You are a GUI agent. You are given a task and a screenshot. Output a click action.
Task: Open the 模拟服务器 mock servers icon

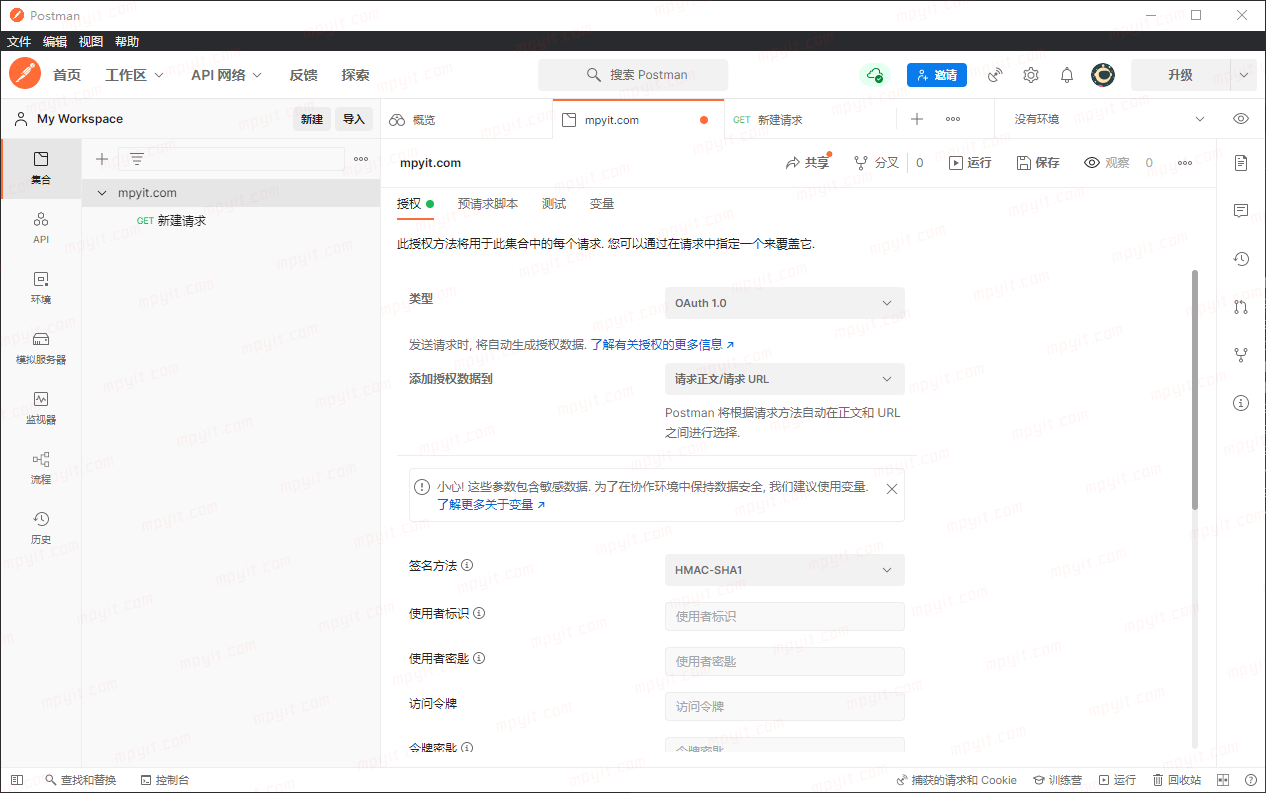pyautogui.click(x=41, y=348)
